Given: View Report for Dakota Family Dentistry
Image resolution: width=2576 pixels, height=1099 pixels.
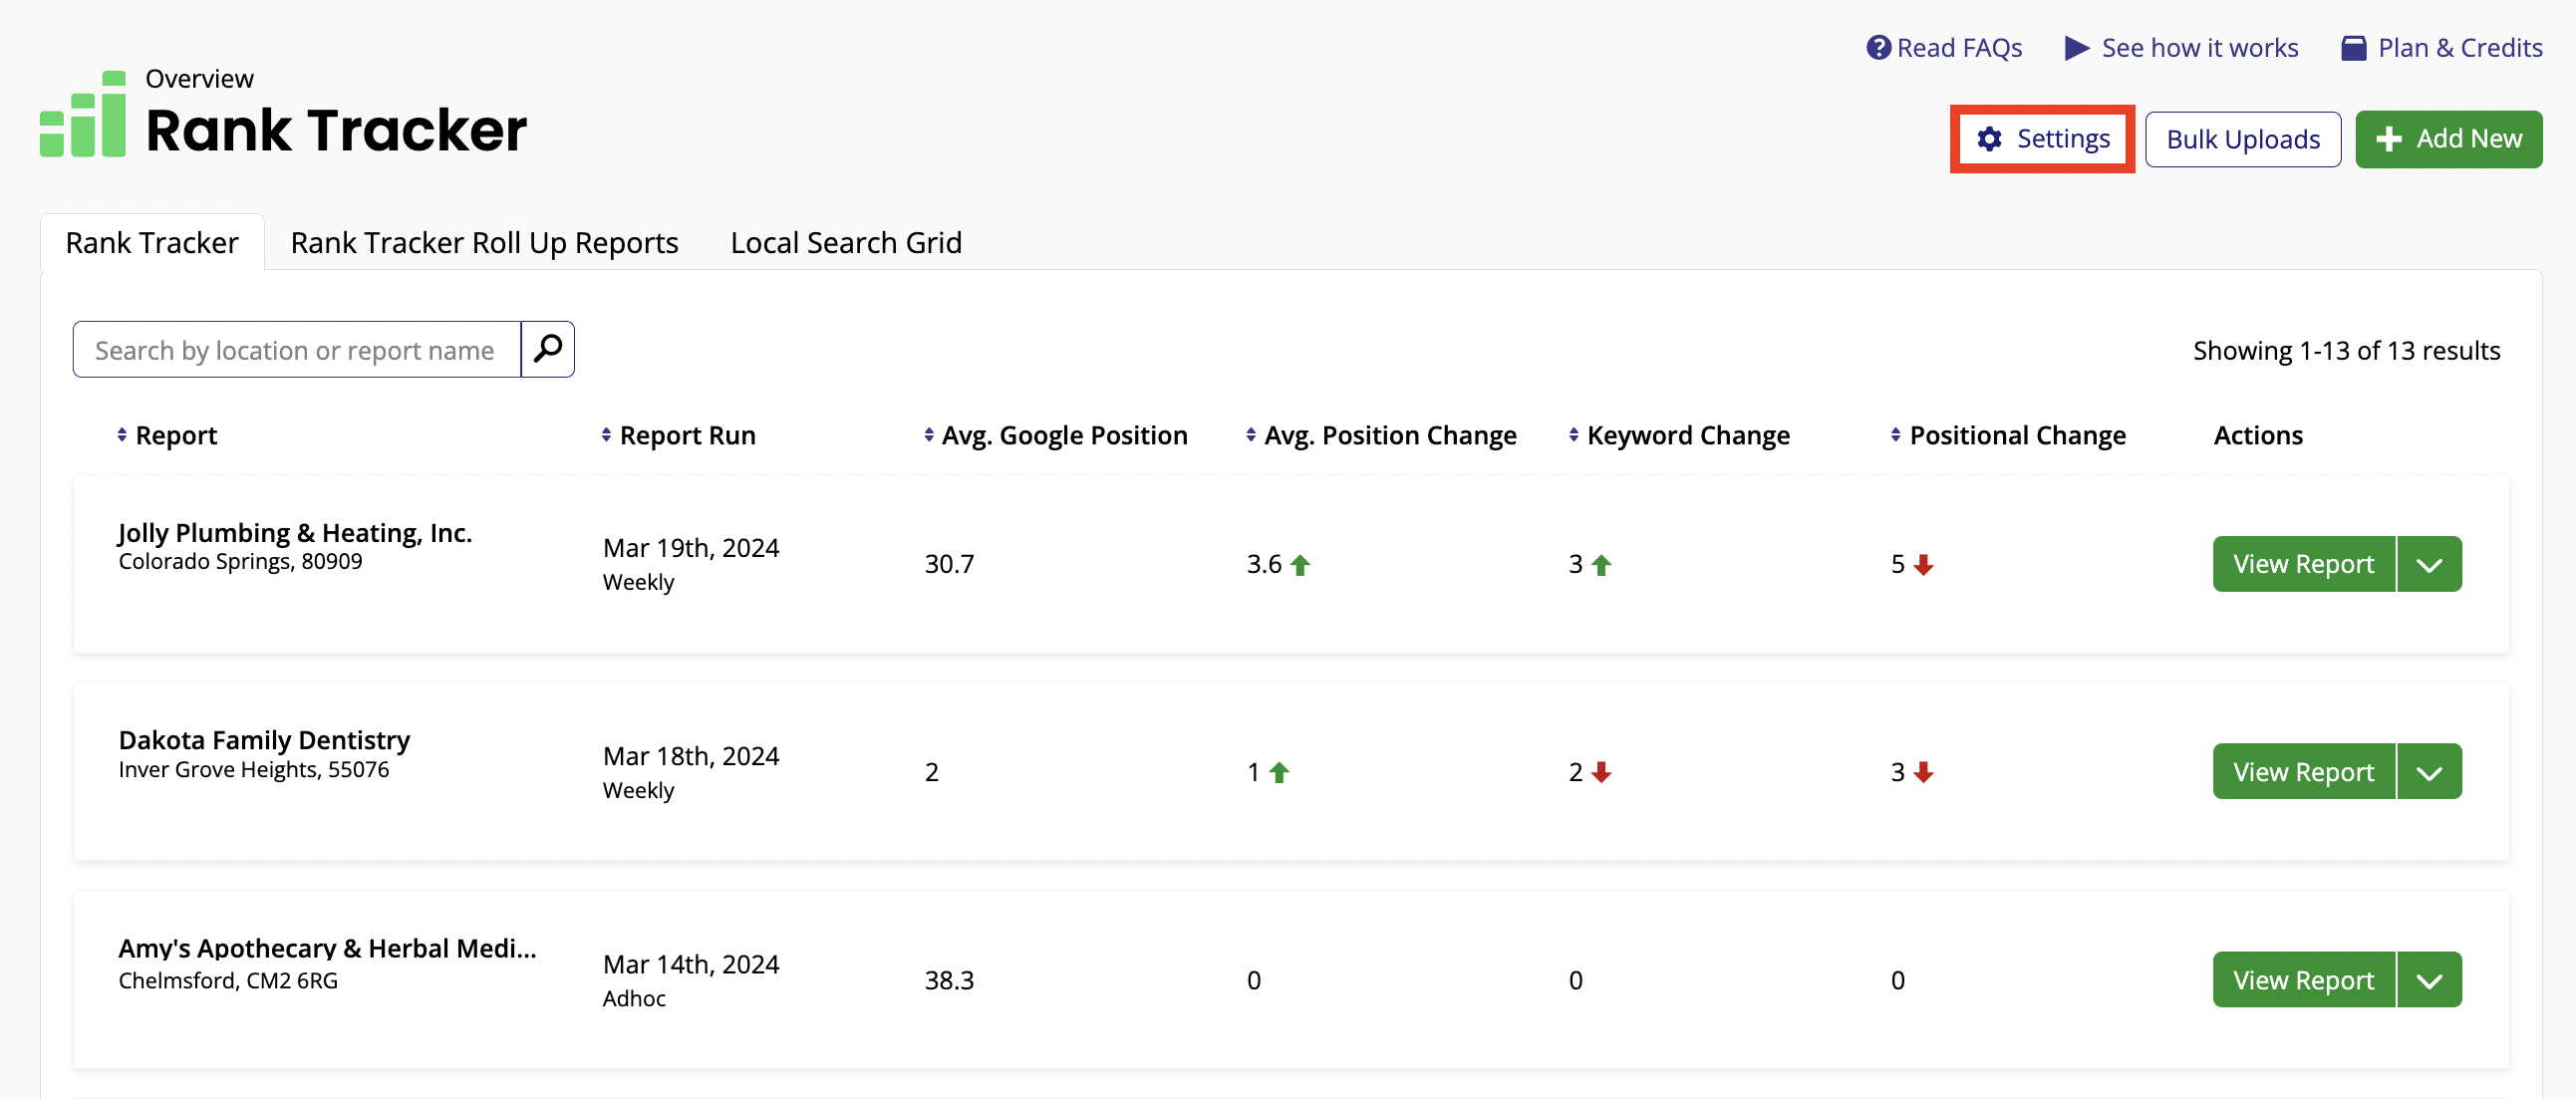Looking at the screenshot, I should pos(2304,772).
